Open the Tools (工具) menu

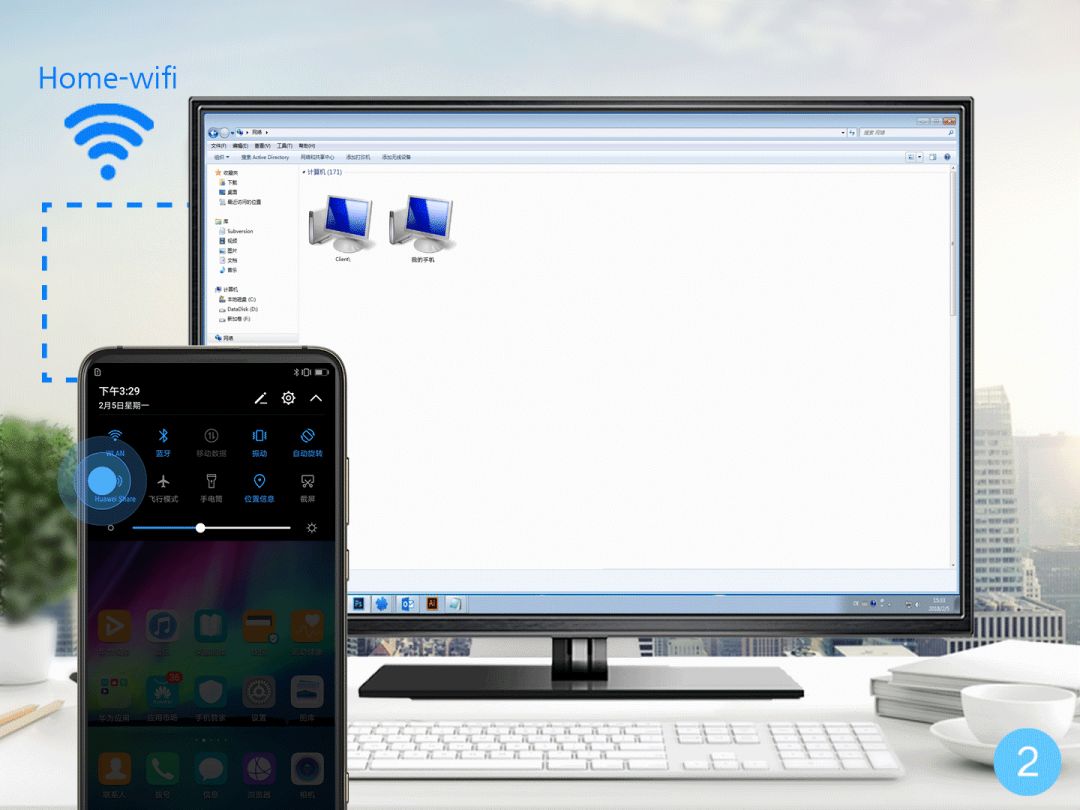pyautogui.click(x=284, y=146)
